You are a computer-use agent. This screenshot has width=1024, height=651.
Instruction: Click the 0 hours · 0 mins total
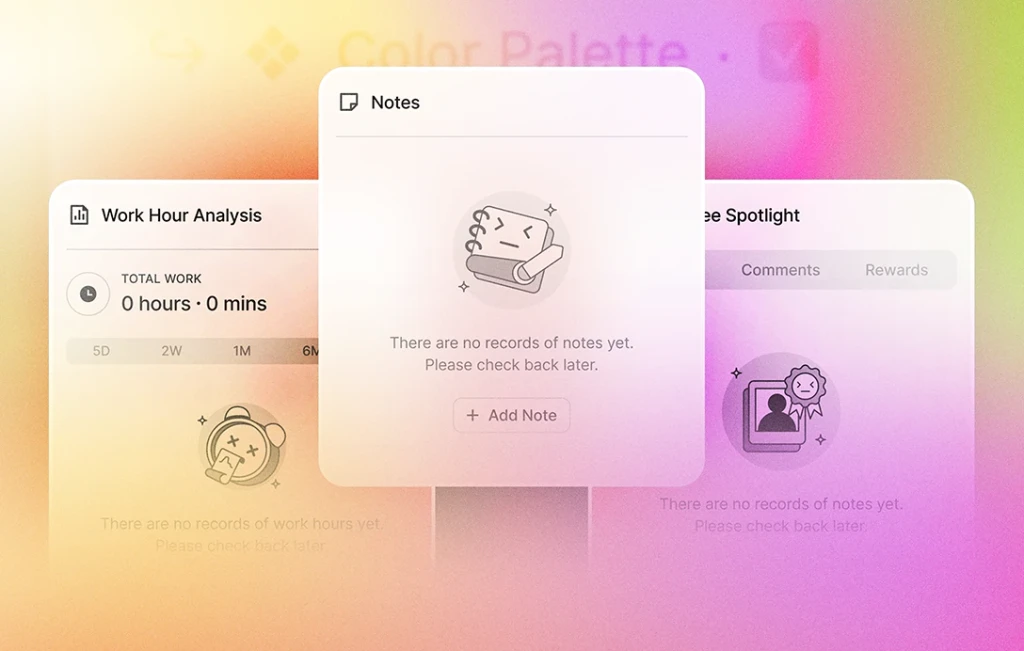tap(194, 304)
